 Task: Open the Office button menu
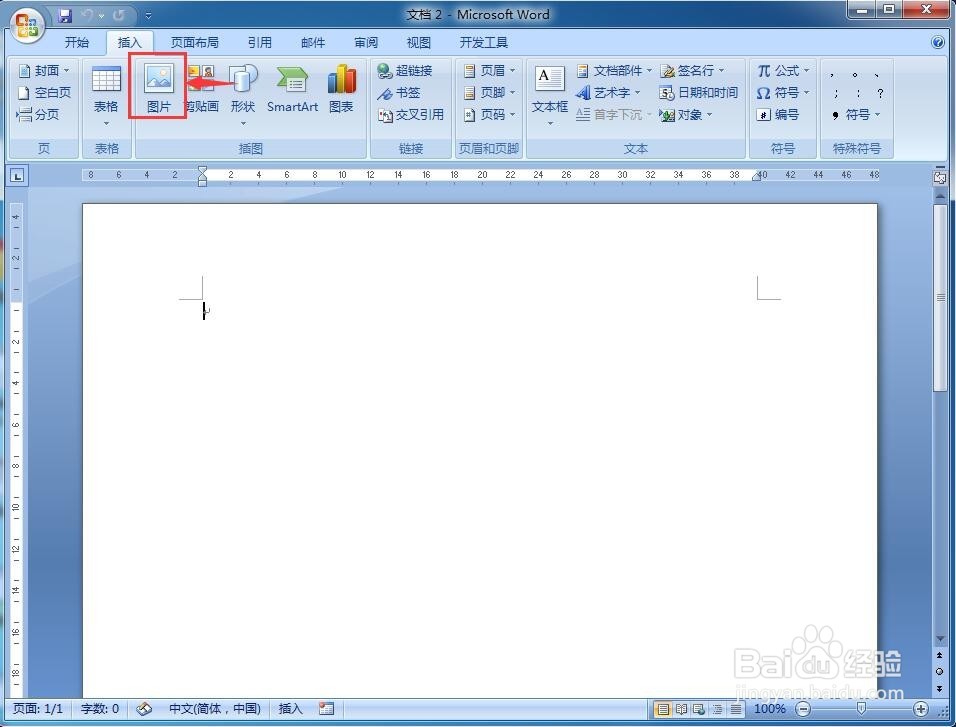[27, 25]
